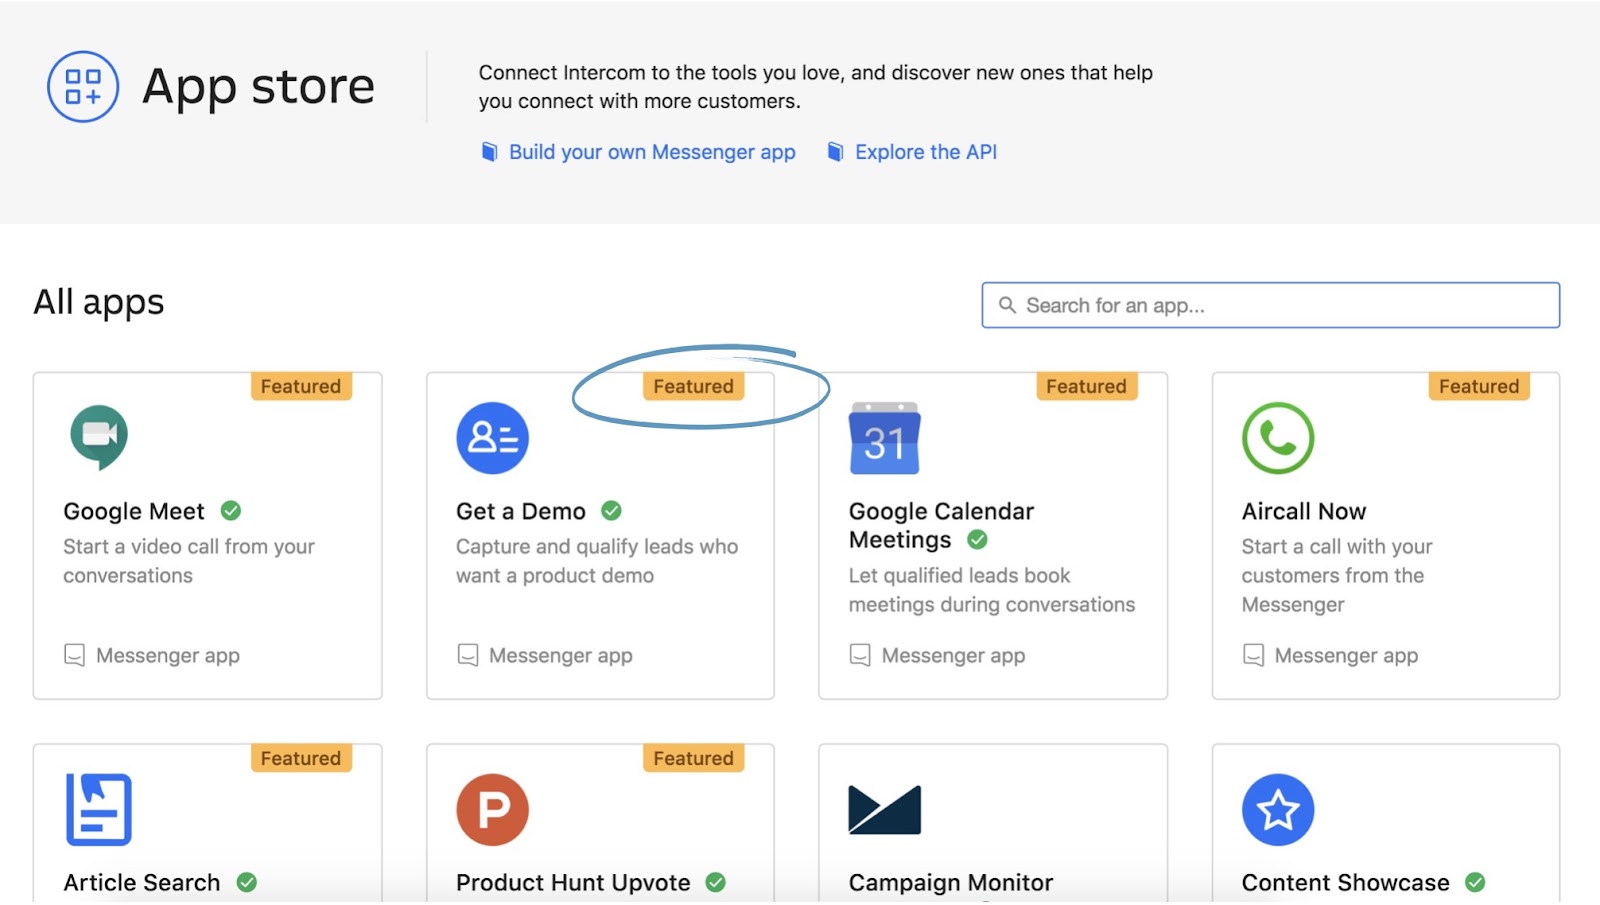Click the Featured badge on Google Calendar Meetings

coord(1087,386)
